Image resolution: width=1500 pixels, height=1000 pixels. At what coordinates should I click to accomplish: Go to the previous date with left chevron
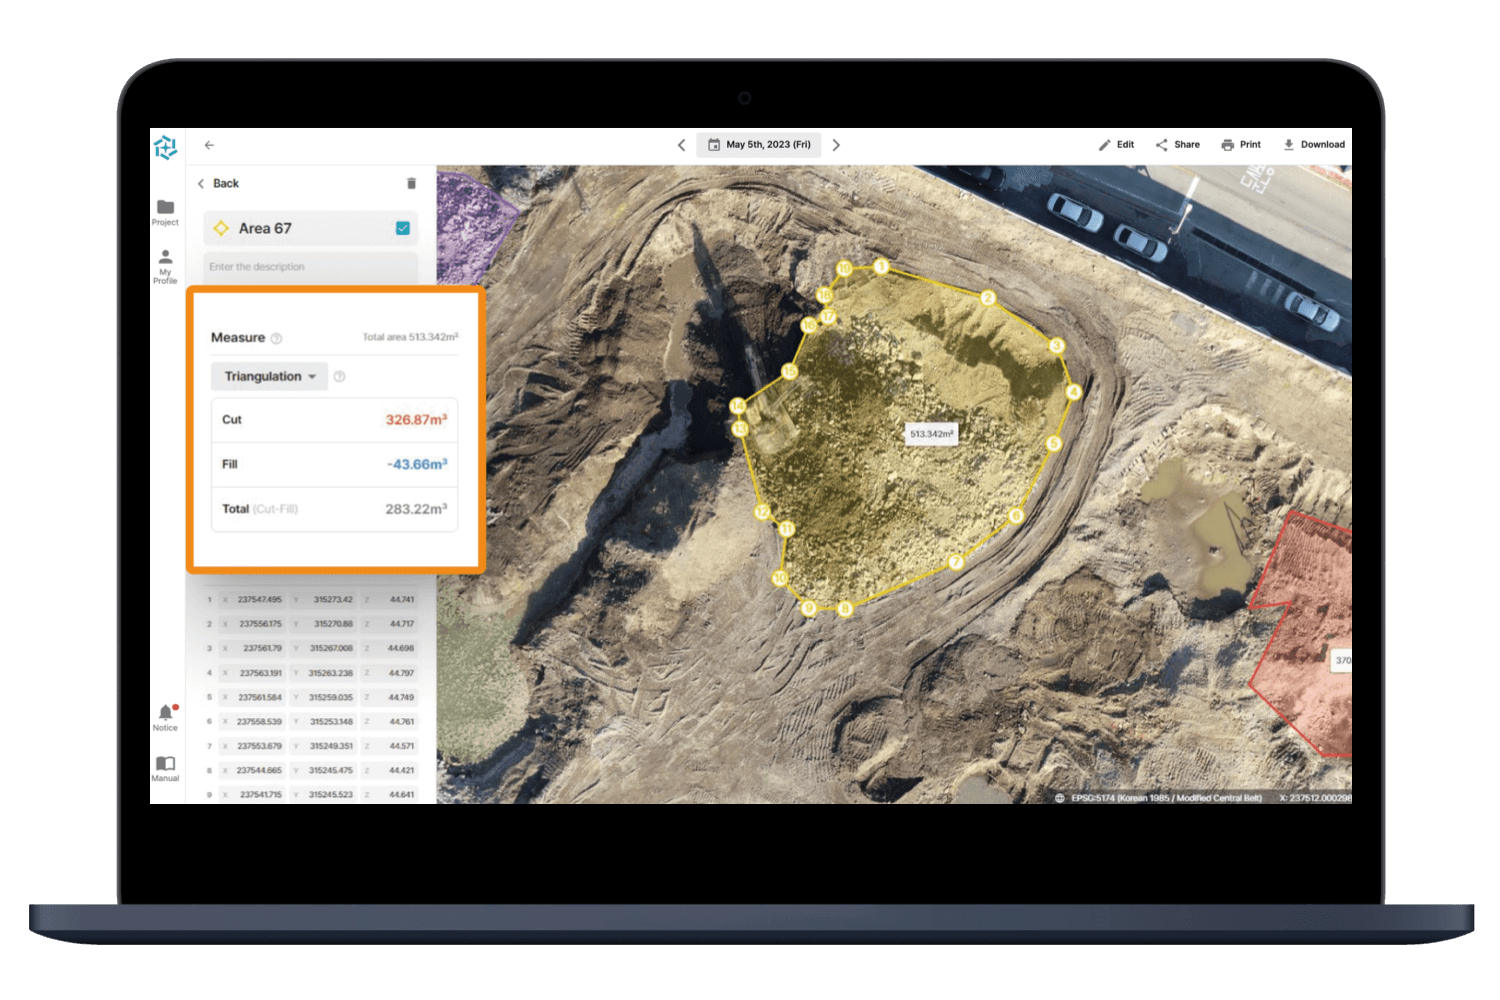tap(682, 144)
